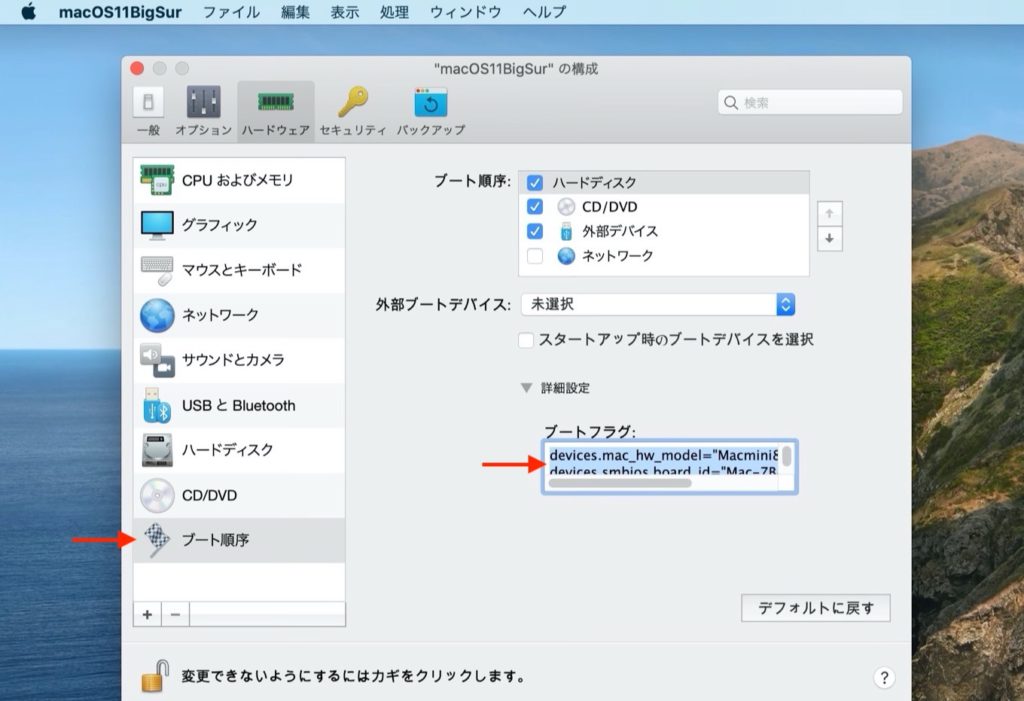
Task: Remove hardware device with minus button
Action: (x=175, y=615)
